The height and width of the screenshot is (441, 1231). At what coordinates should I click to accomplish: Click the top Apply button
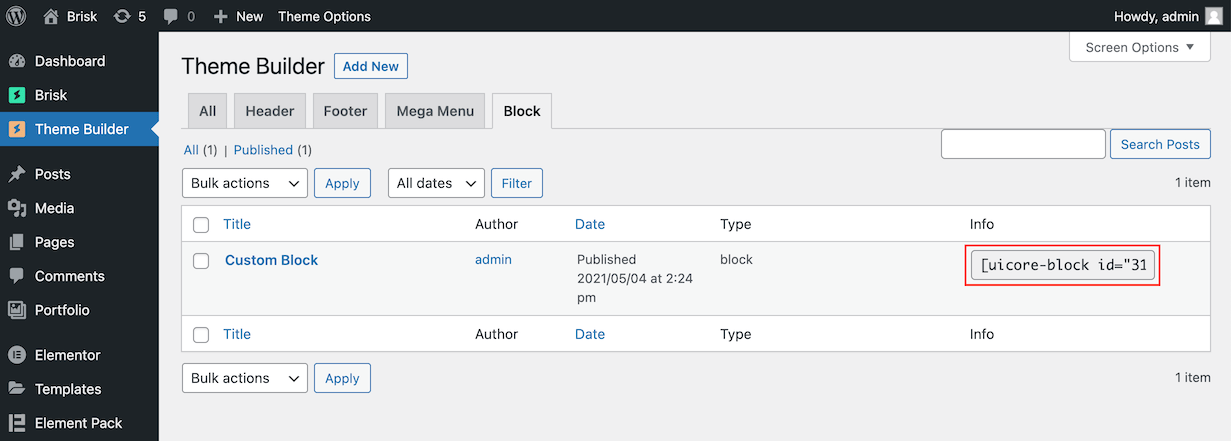pyautogui.click(x=342, y=183)
